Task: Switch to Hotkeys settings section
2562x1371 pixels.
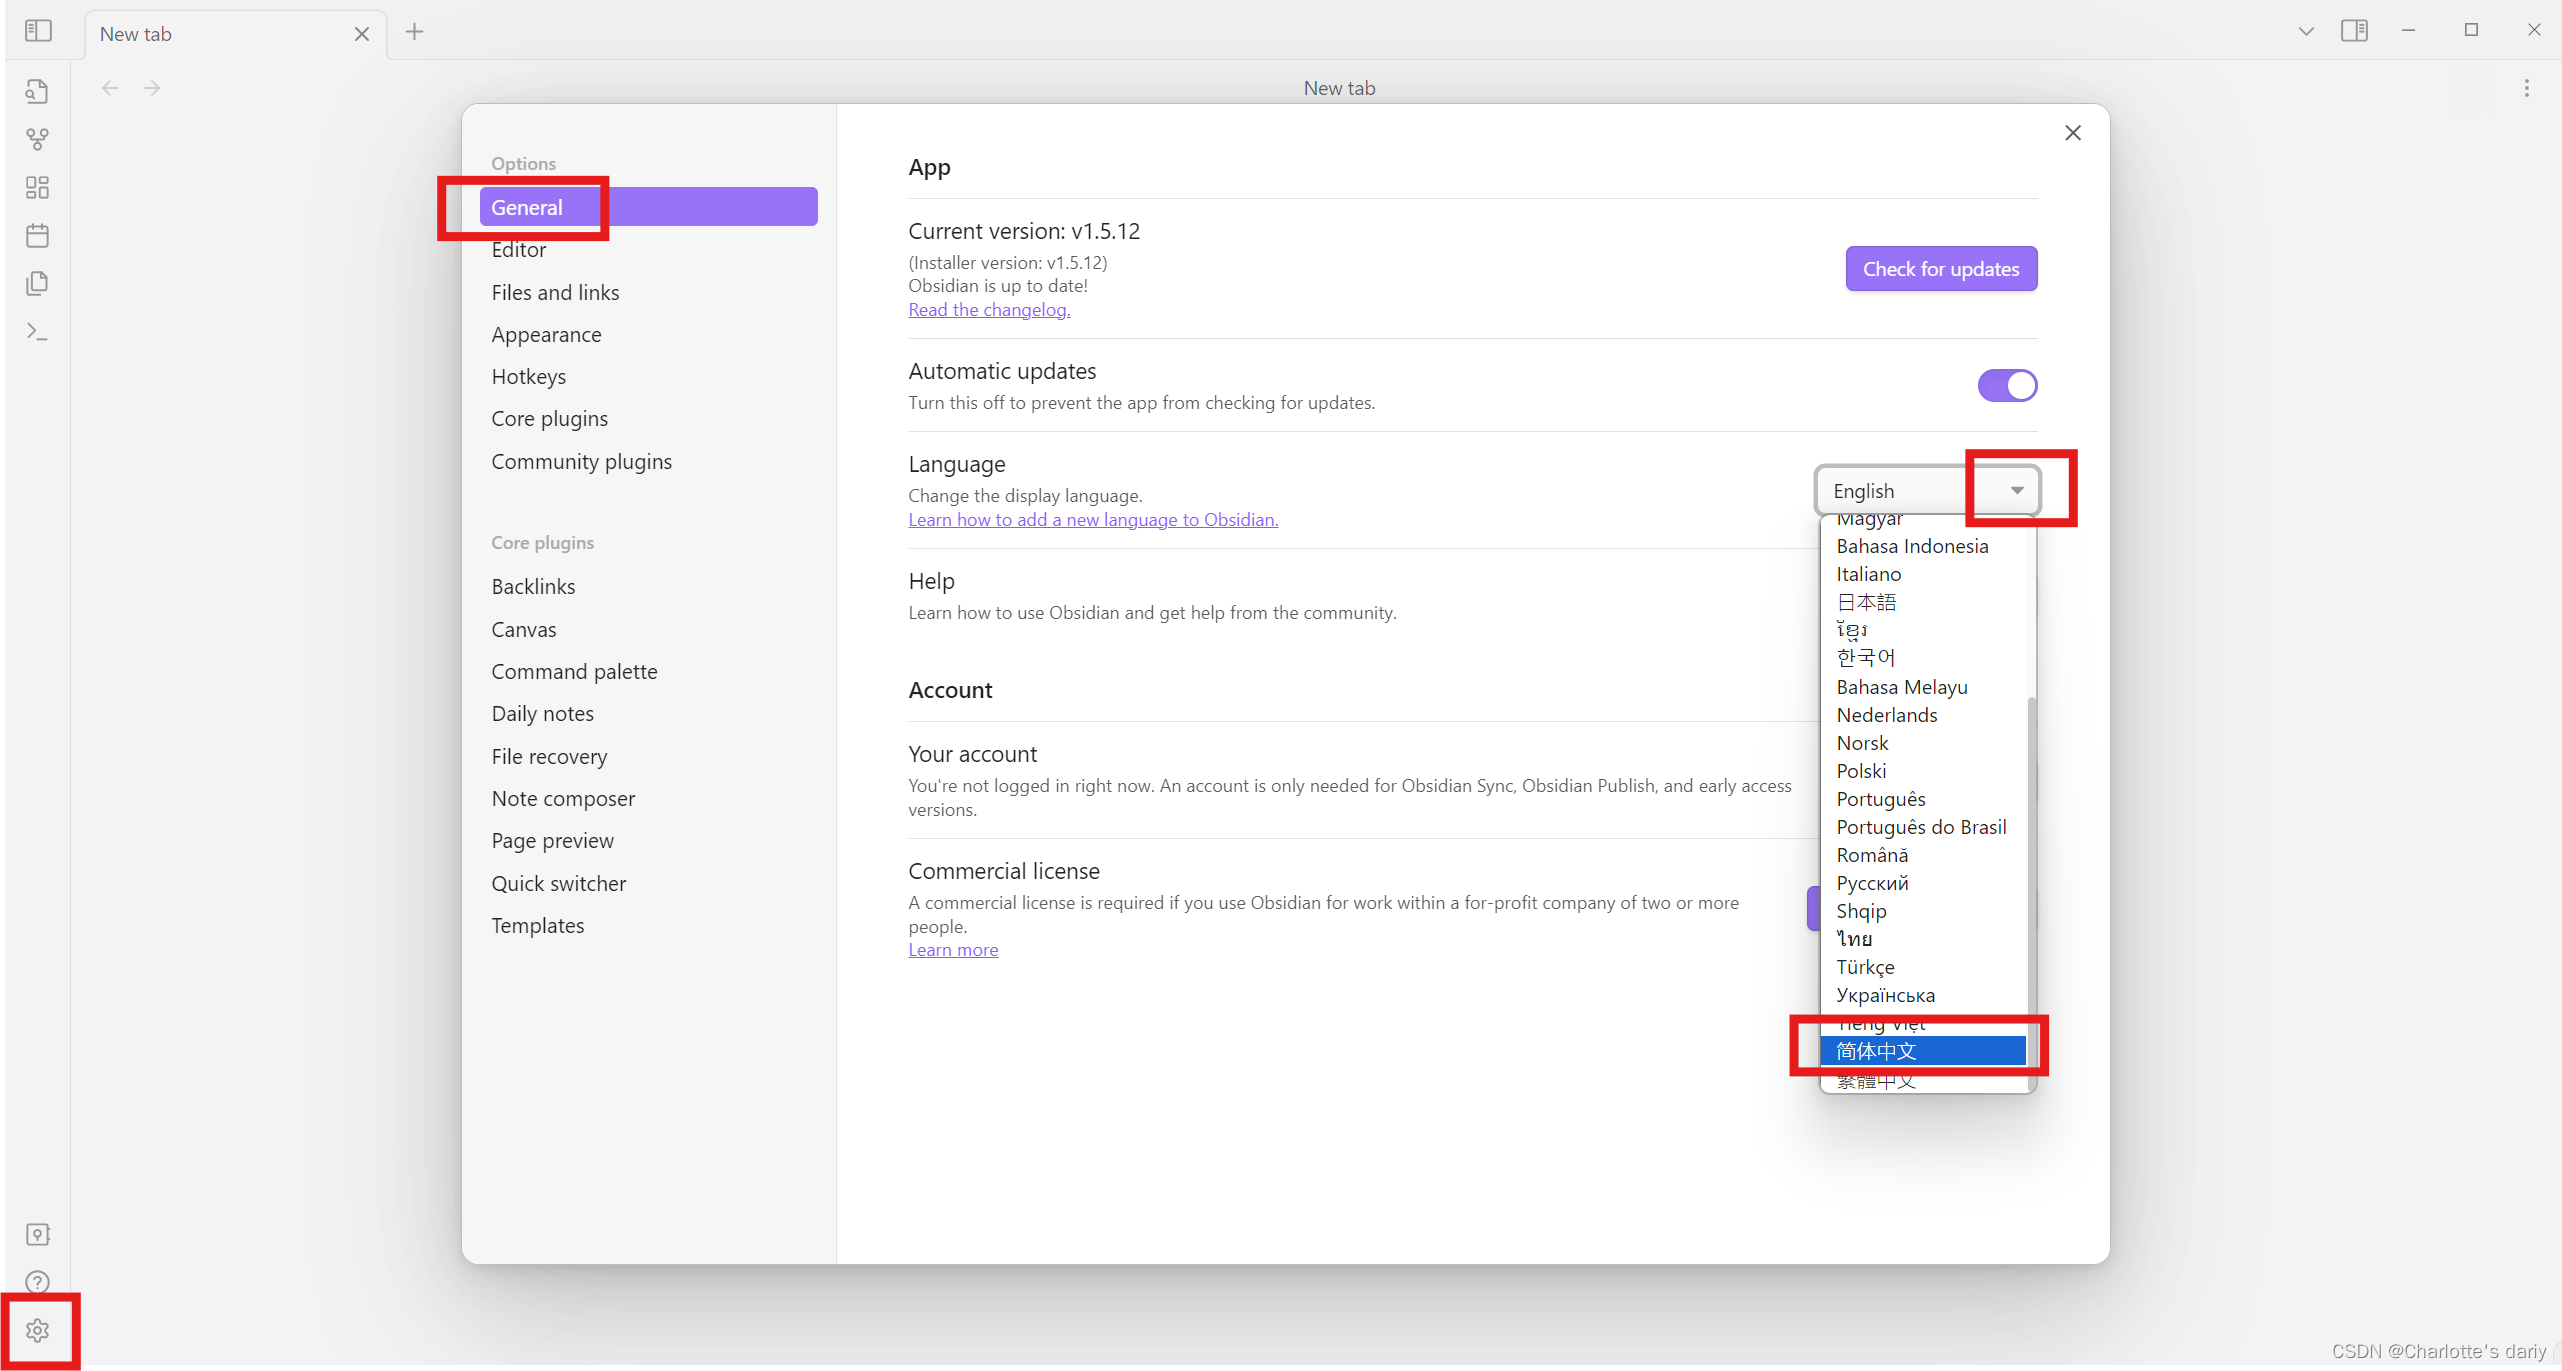Action: pyautogui.click(x=528, y=377)
